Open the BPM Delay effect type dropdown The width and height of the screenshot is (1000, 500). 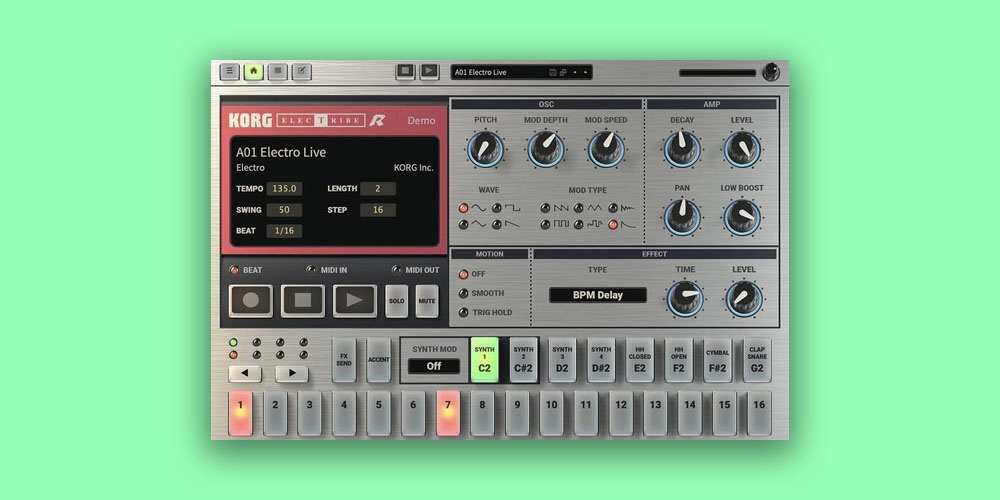(x=597, y=295)
